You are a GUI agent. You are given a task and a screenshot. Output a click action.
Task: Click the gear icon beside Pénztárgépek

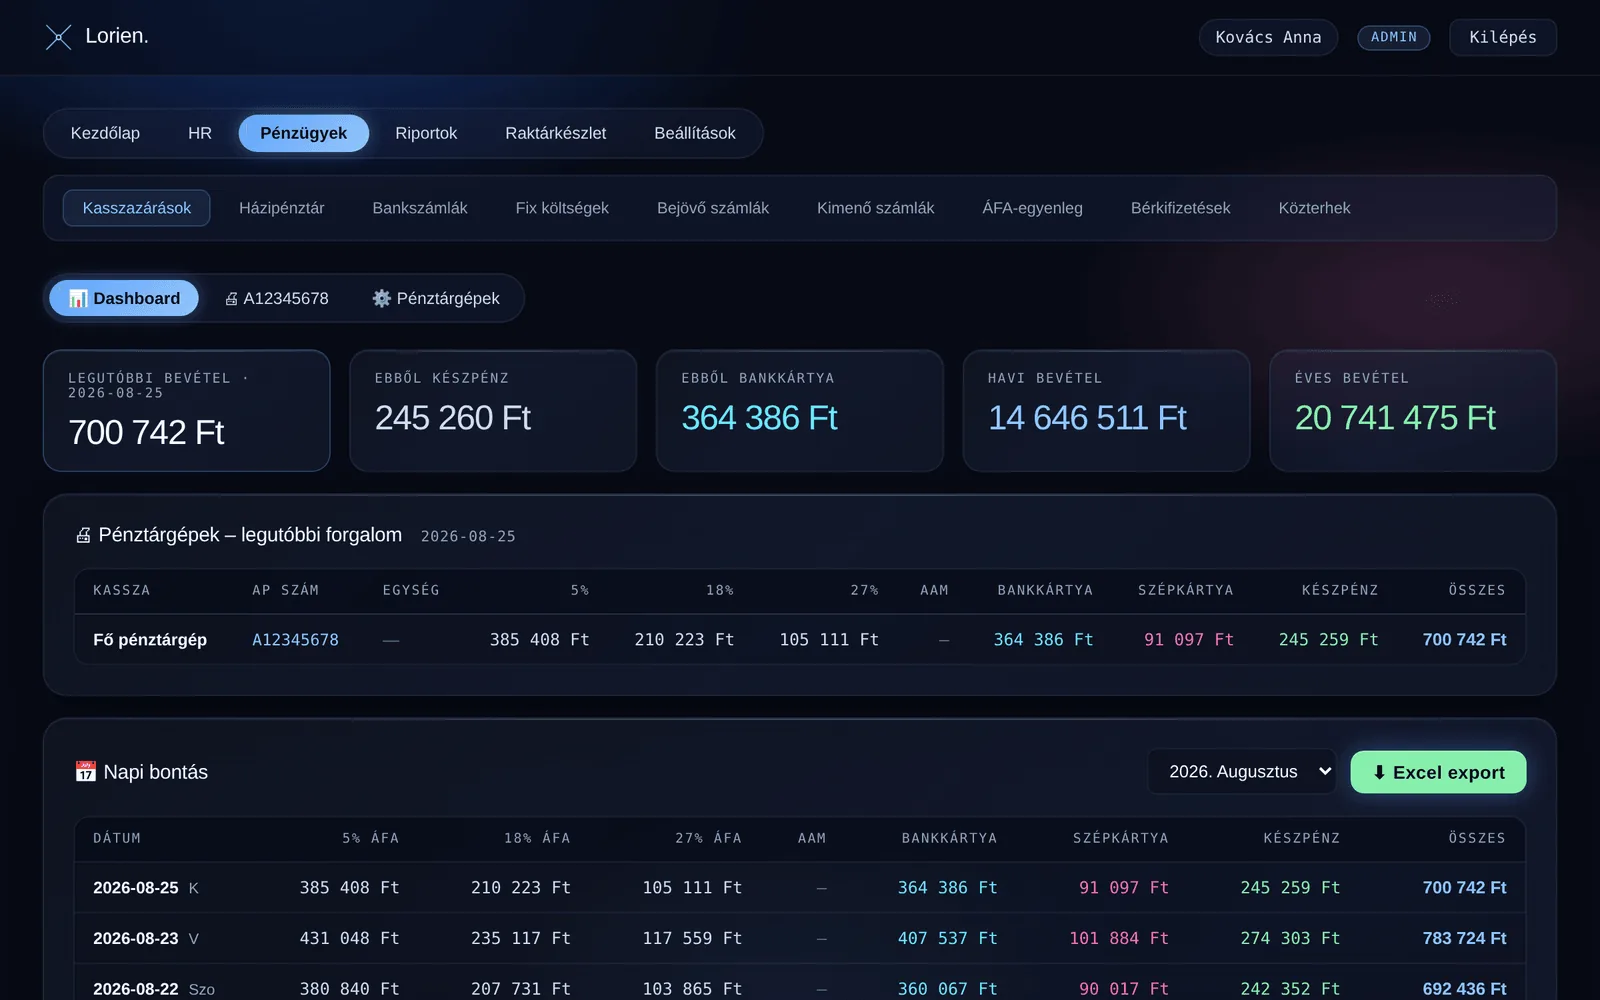click(x=381, y=298)
